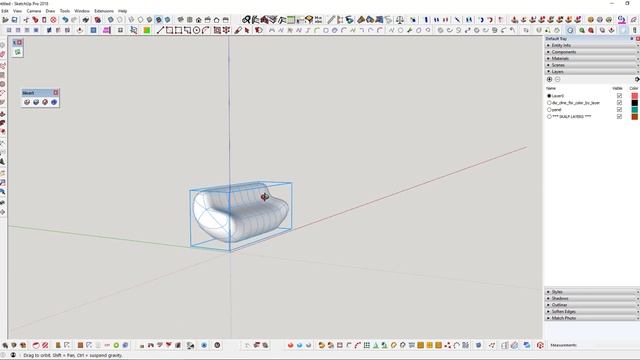The width and height of the screenshot is (640, 360).
Task: Click green icon in small top-left floating panel
Action: (18, 52)
